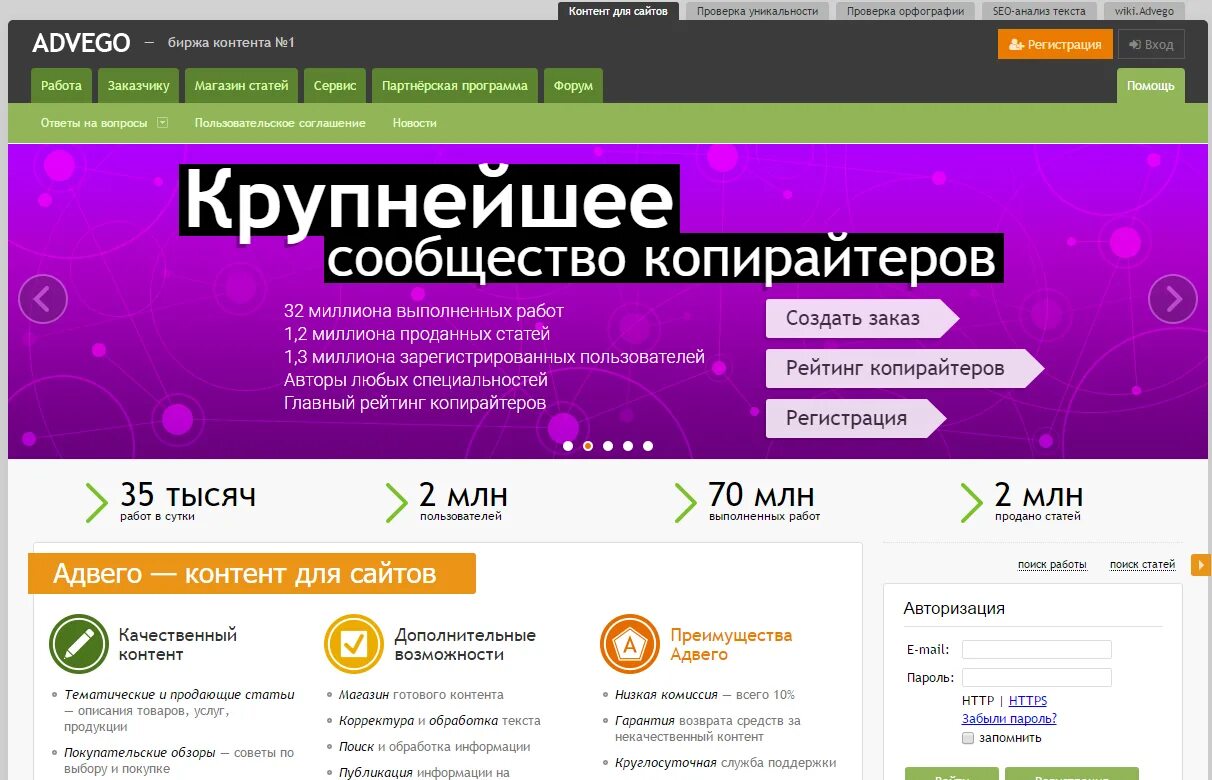Open the Заказчику menu tab
Screen dimensions: 1212x780
(139, 86)
